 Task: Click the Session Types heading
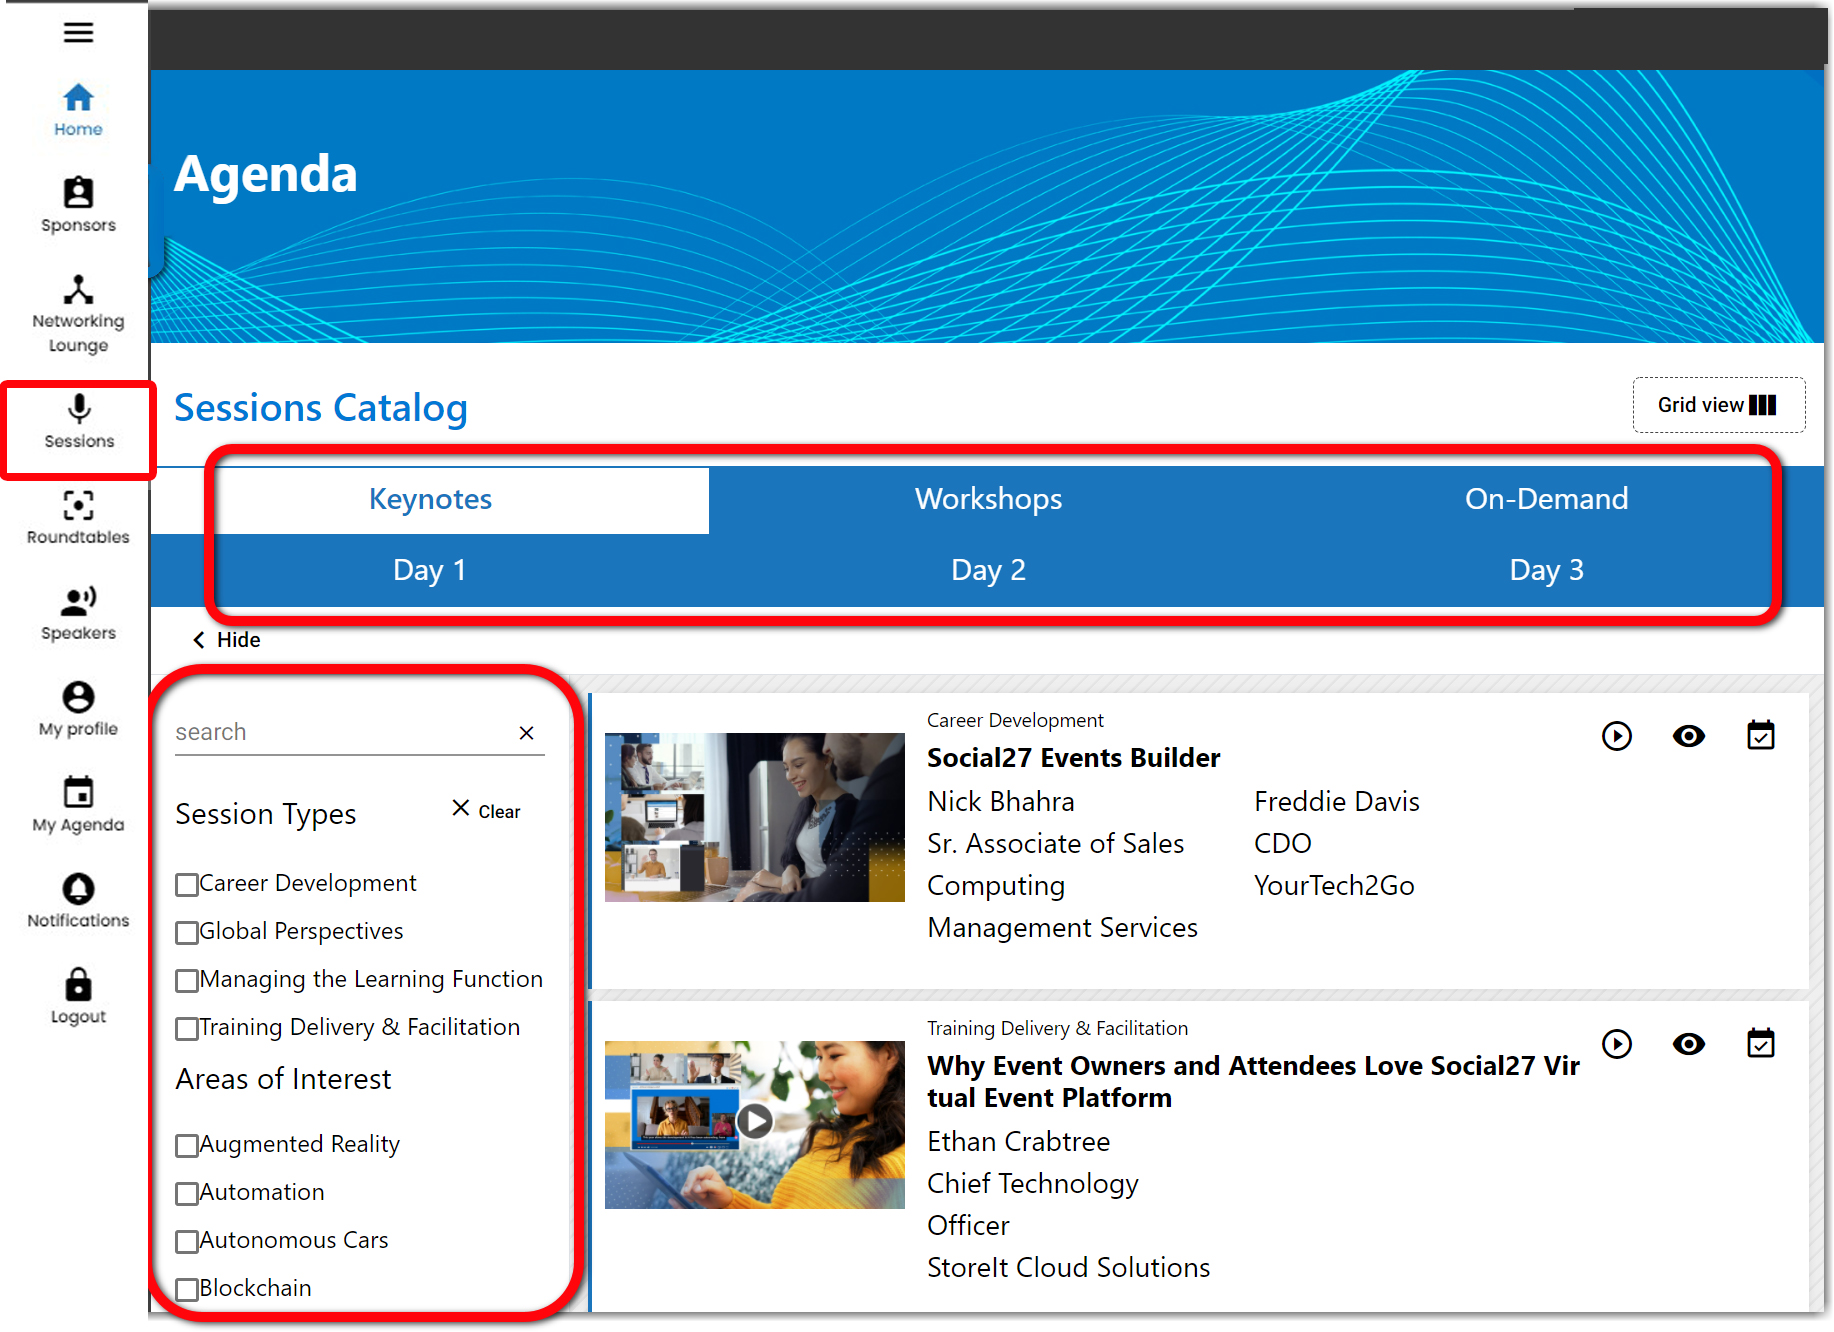pos(266,814)
